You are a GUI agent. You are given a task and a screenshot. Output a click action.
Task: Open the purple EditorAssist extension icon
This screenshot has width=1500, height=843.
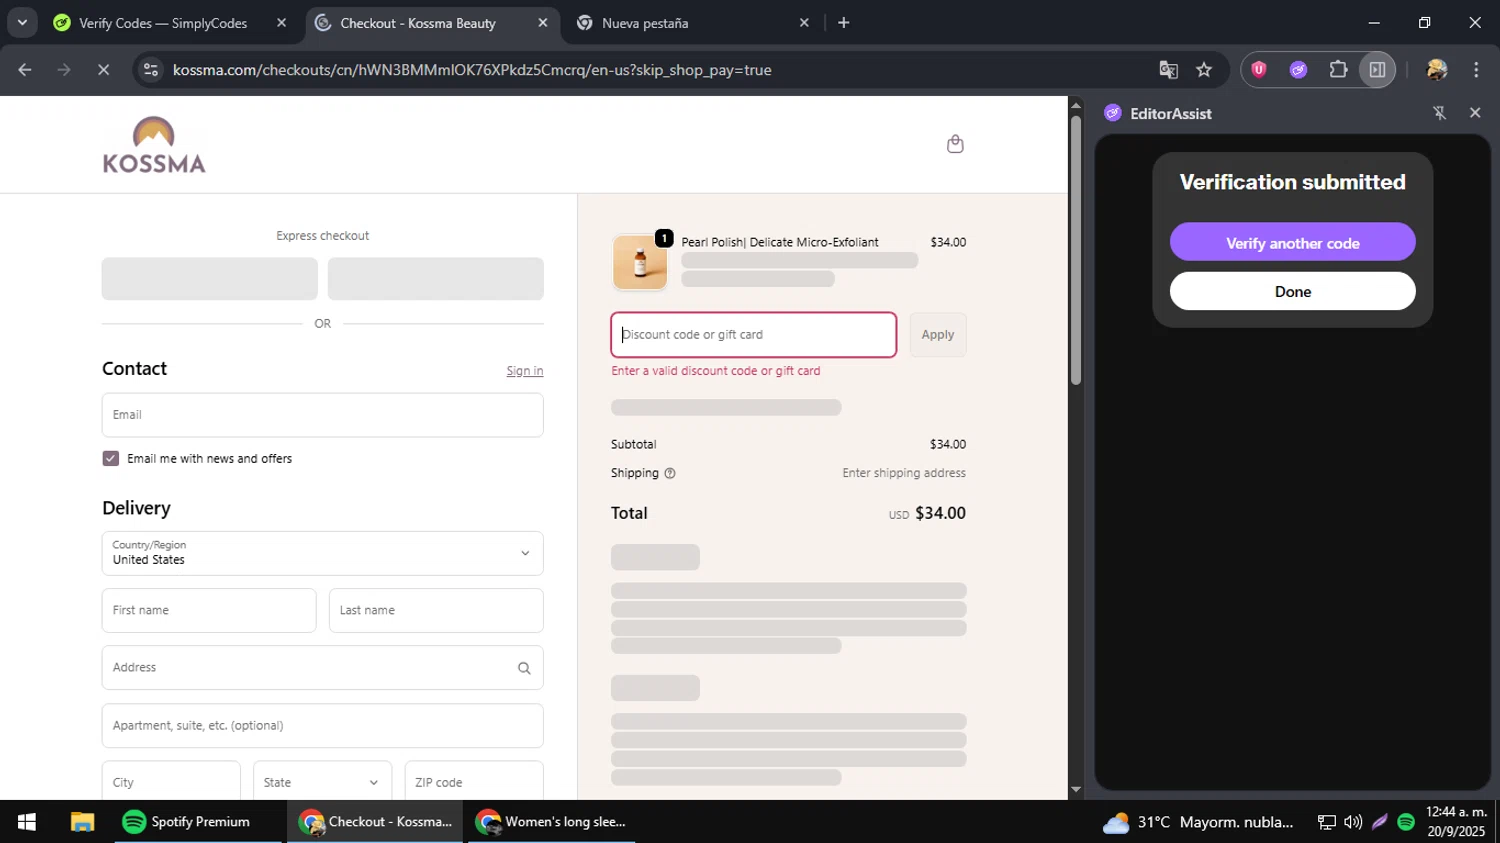tap(1298, 70)
